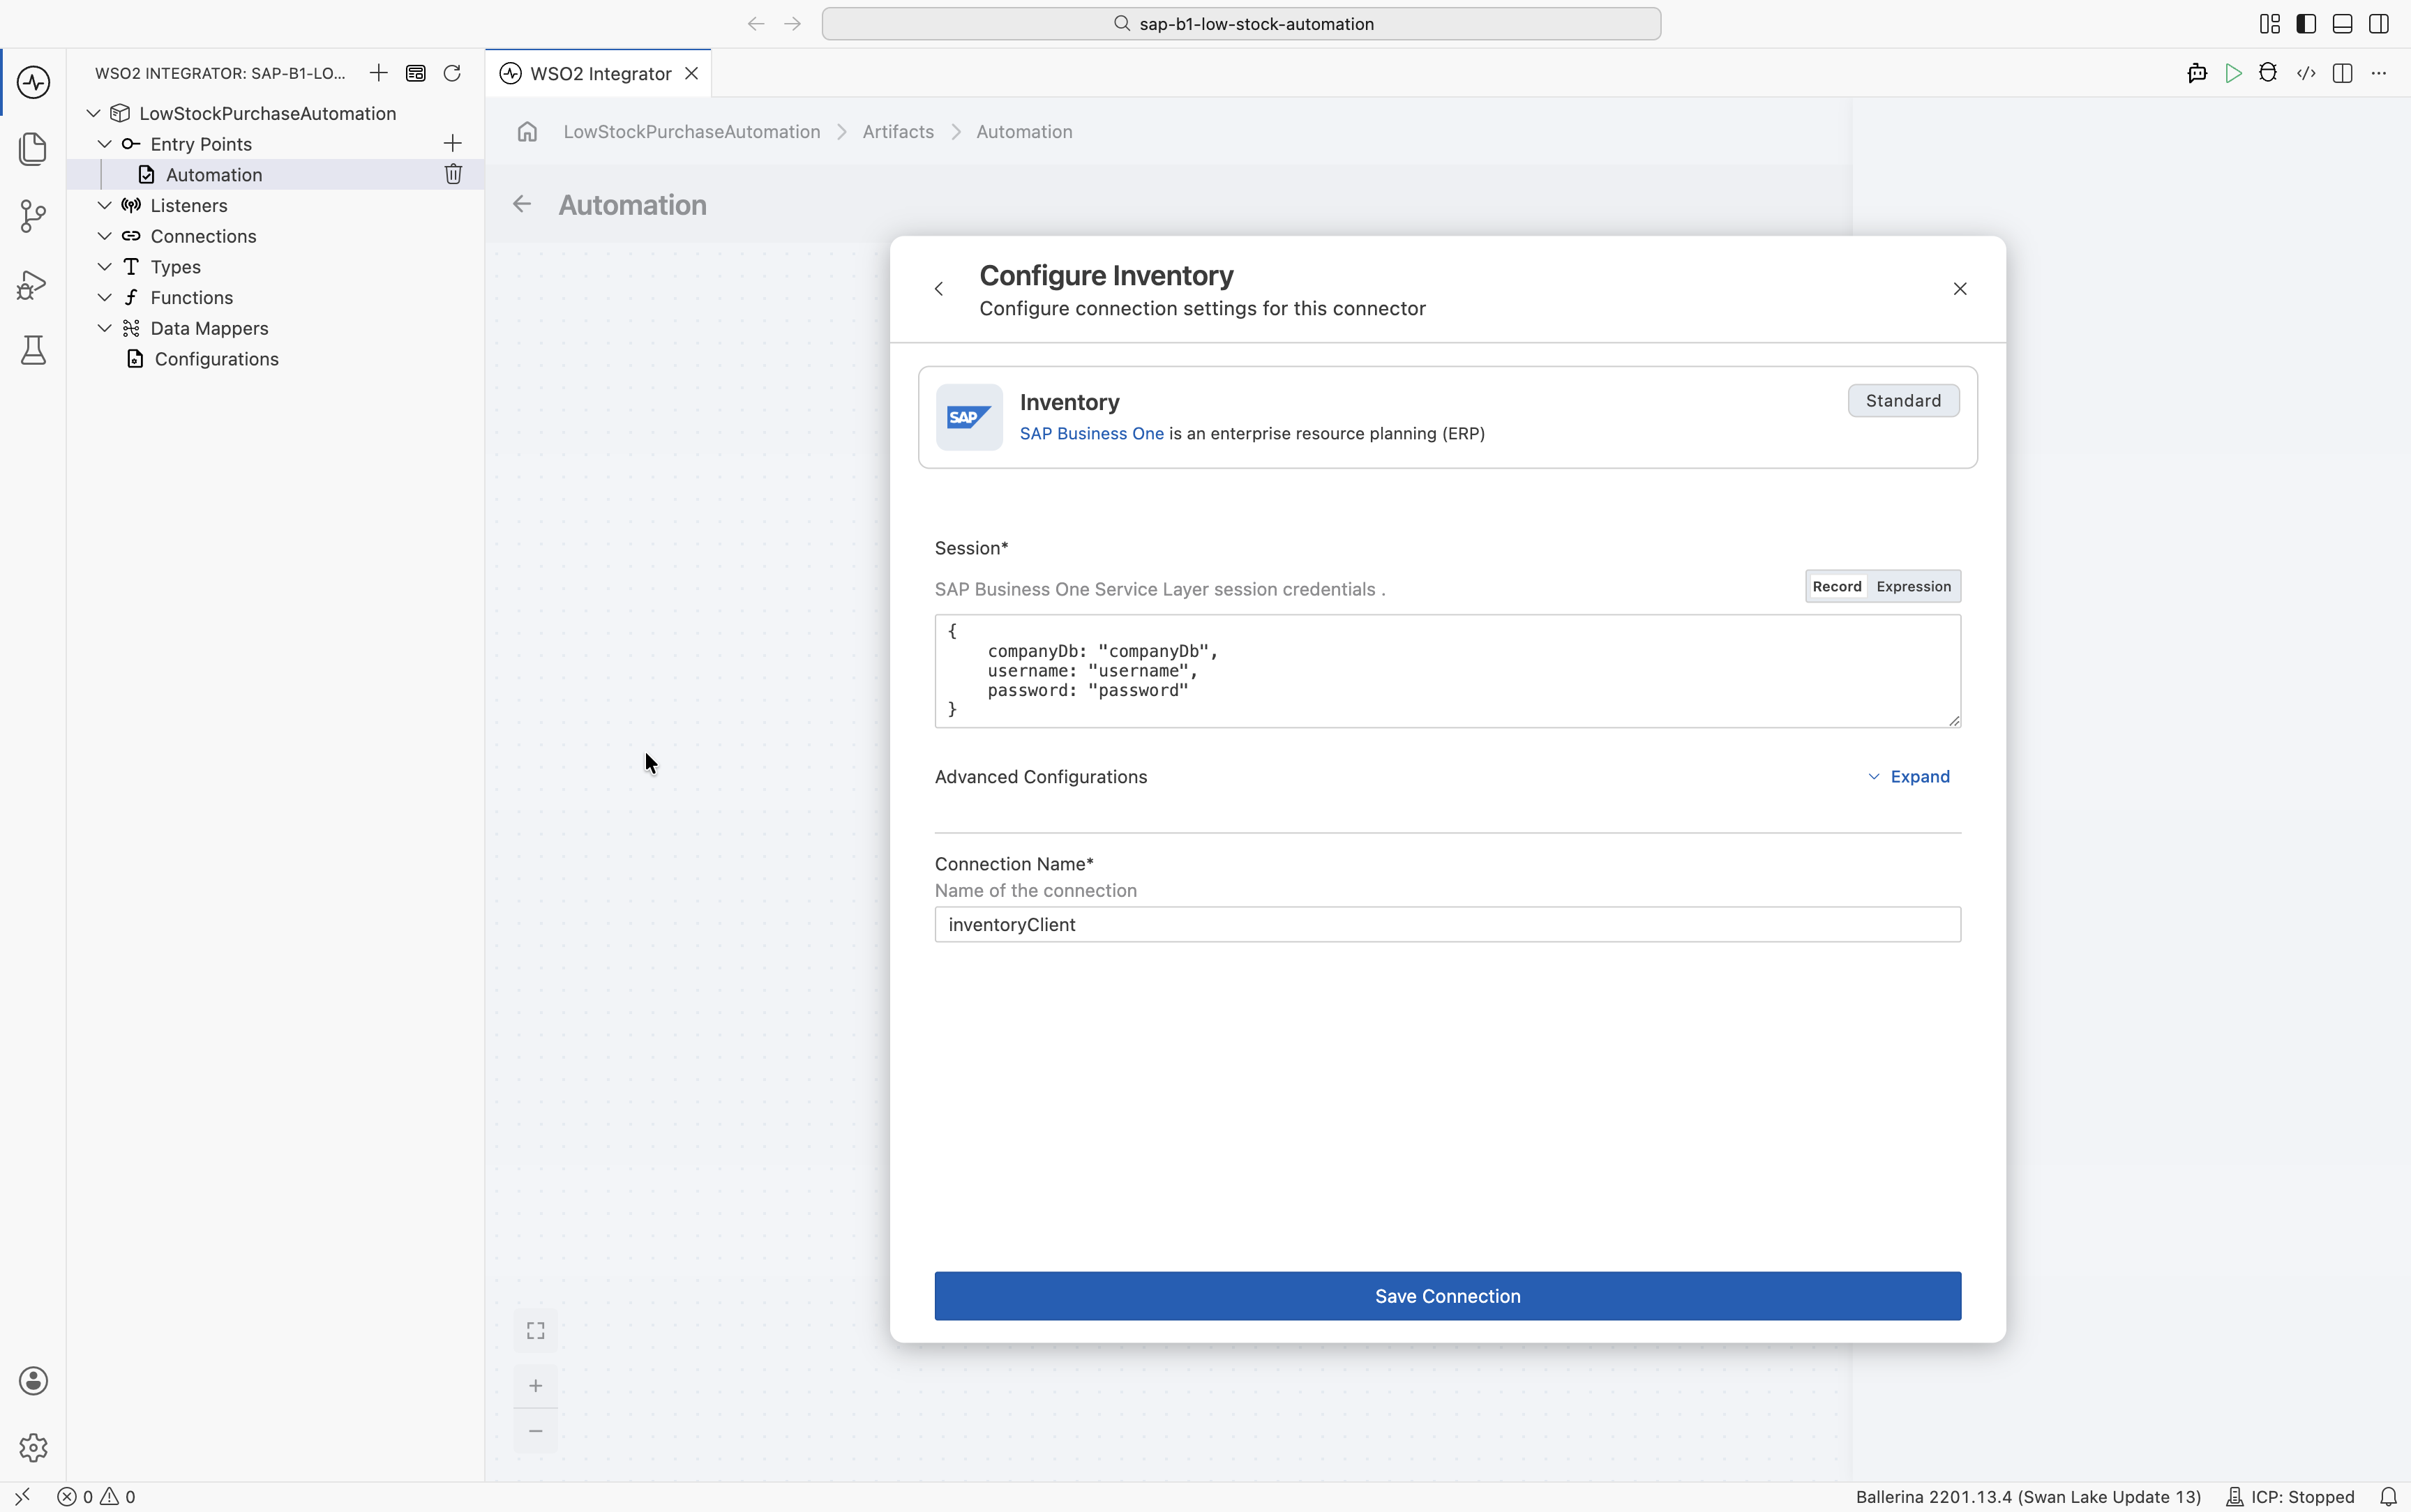Image resolution: width=2411 pixels, height=1512 pixels.
Task: Expand Advanced Configurations
Action: tap(1909, 777)
